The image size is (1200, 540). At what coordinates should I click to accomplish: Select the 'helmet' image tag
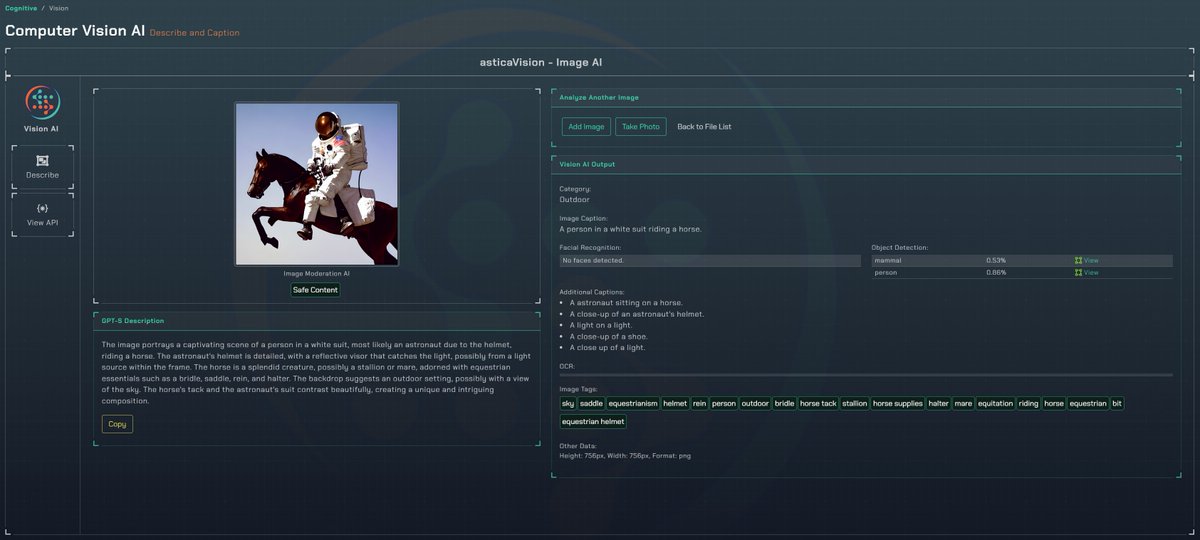[675, 403]
